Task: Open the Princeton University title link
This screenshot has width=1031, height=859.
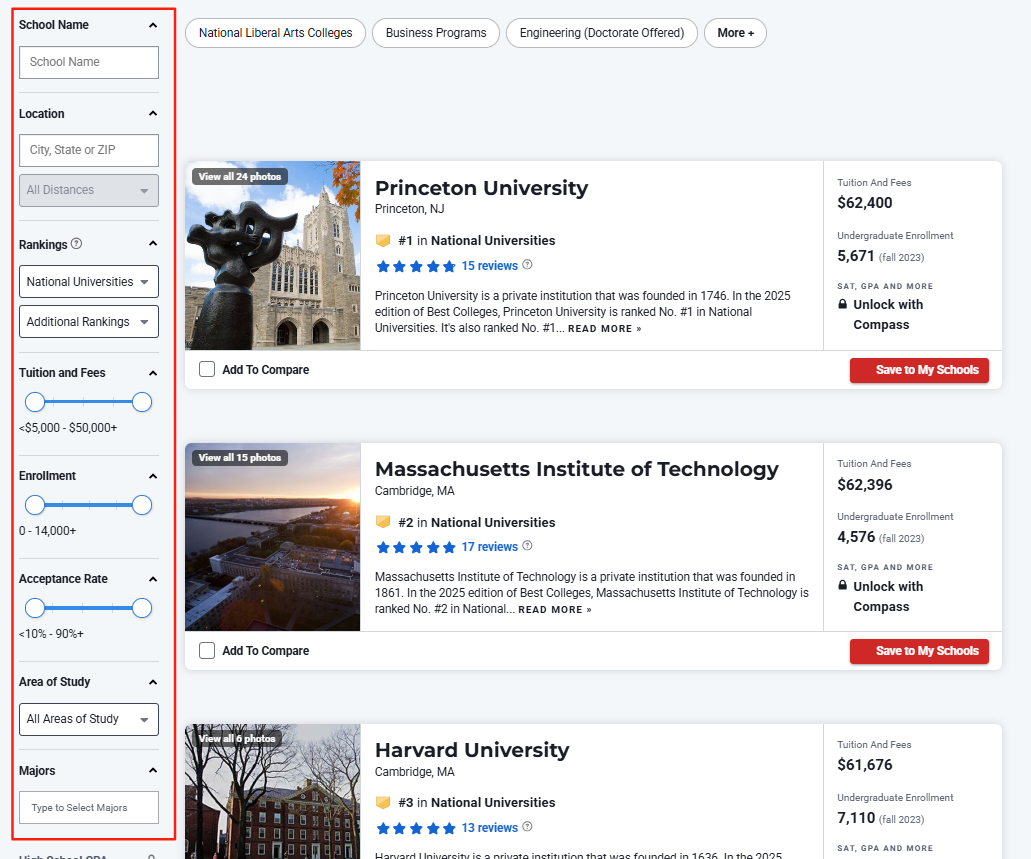Action: pyautogui.click(x=481, y=188)
